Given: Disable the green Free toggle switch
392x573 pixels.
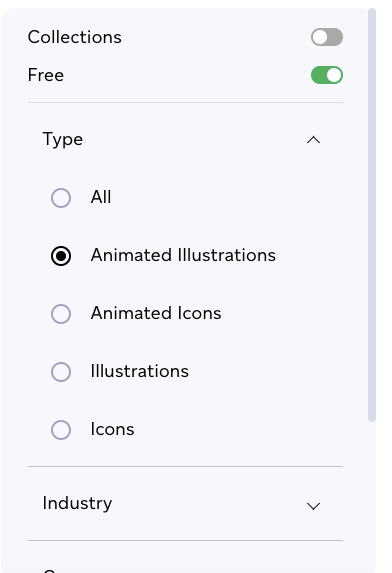Looking at the screenshot, I should click(x=327, y=75).
